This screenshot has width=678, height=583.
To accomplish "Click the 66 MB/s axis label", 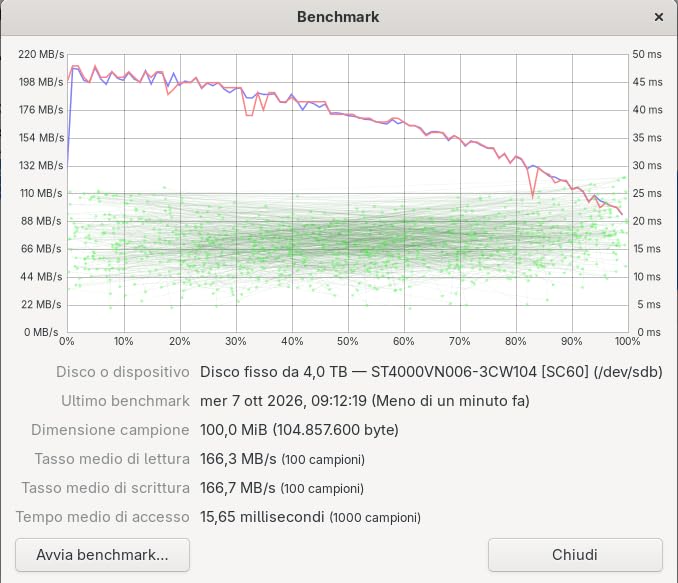I will pos(41,249).
